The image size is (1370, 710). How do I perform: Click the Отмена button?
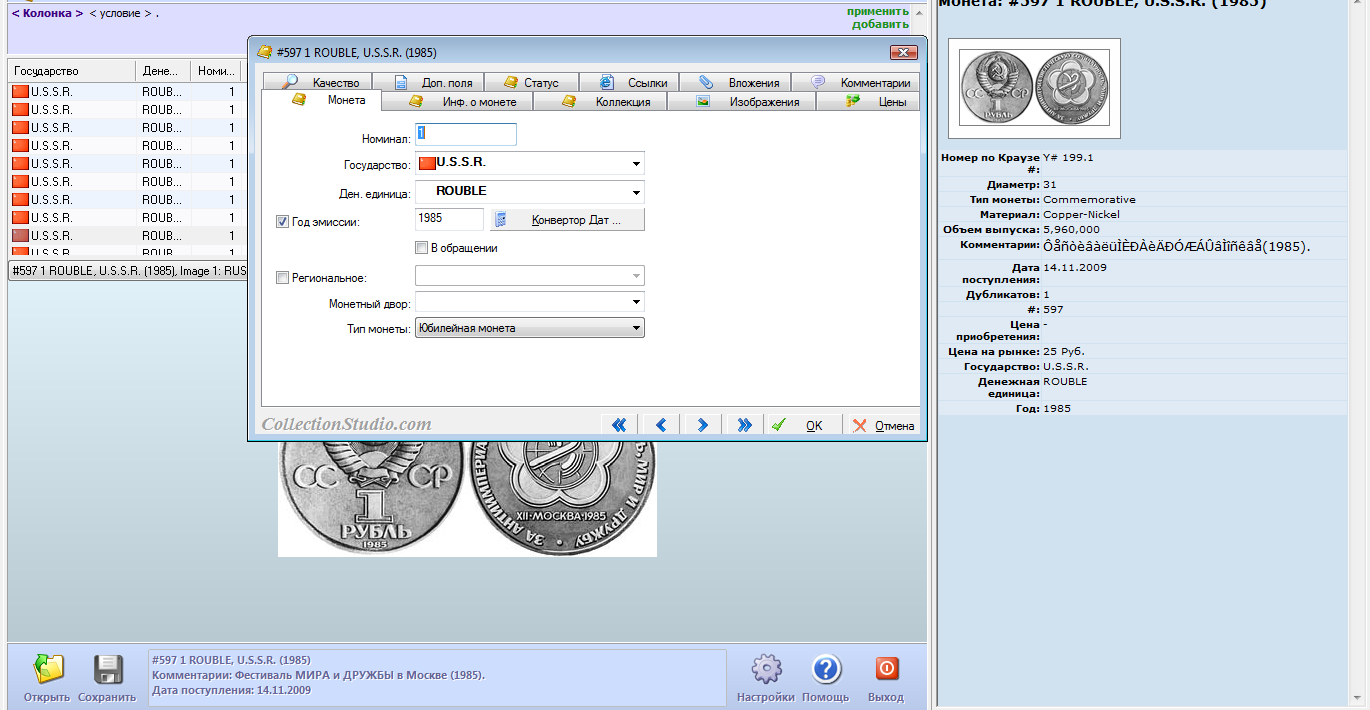[883, 425]
